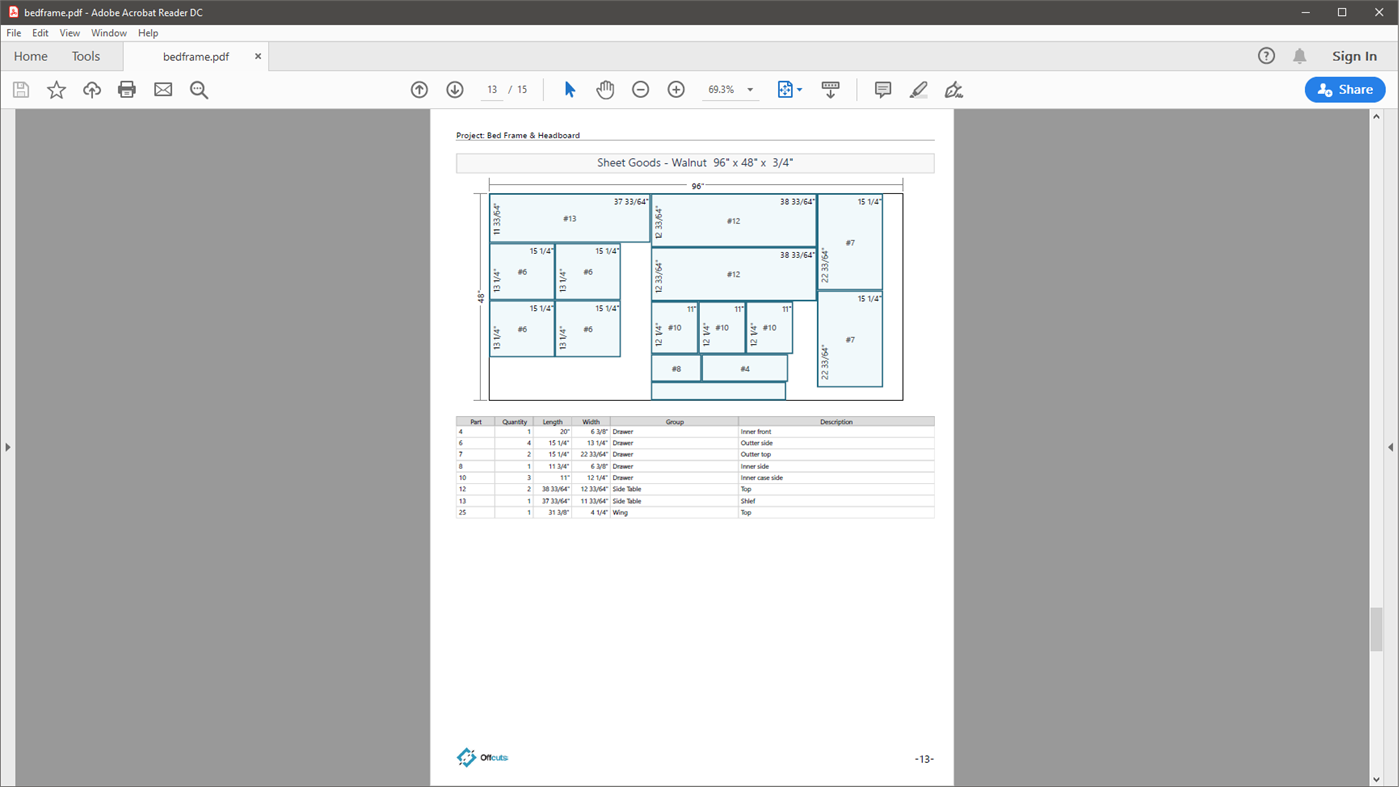
Task: Click the Offcuts logo in the footer
Action: pos(482,758)
